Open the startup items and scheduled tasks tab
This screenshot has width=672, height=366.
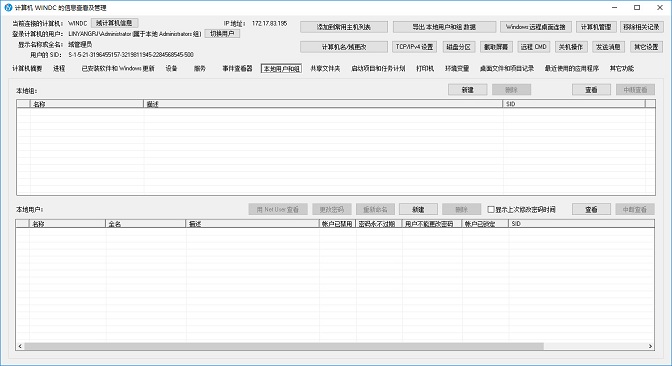click(378, 69)
